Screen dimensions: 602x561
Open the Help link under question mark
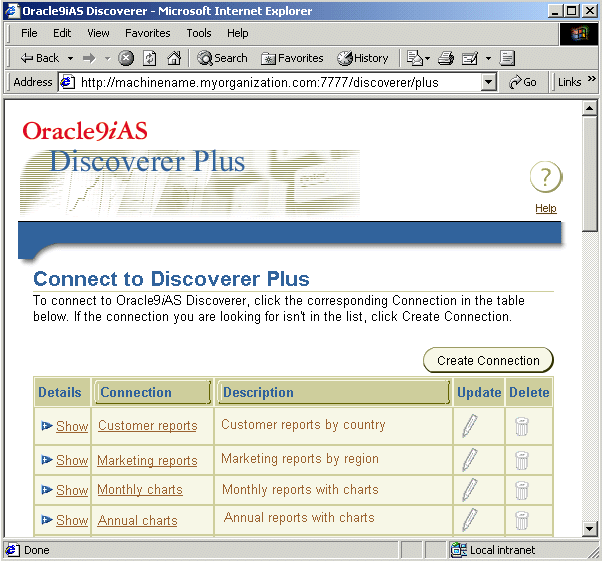pyautogui.click(x=546, y=208)
